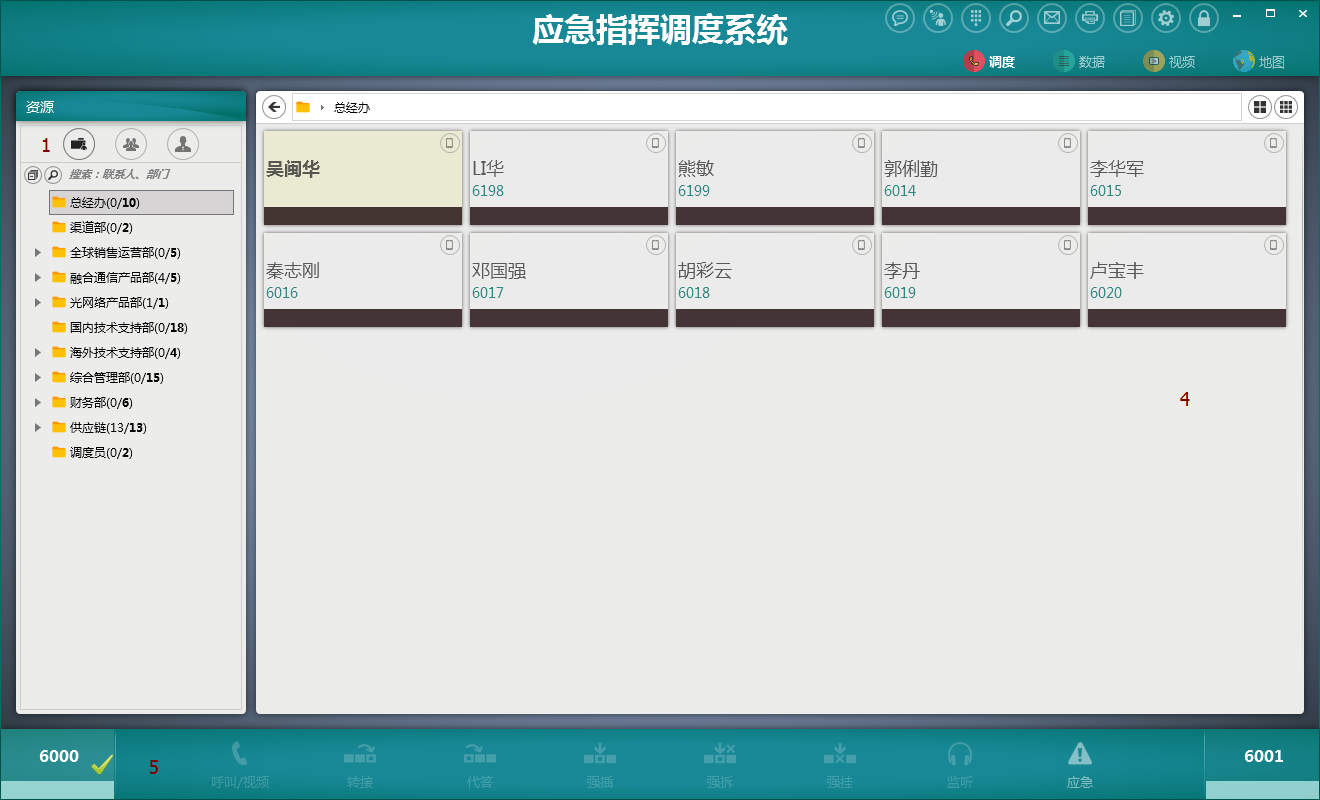Viewport: 1320px width, 800px height.
Task: Click the collapse-all tree icon beside search
Action: (32, 175)
